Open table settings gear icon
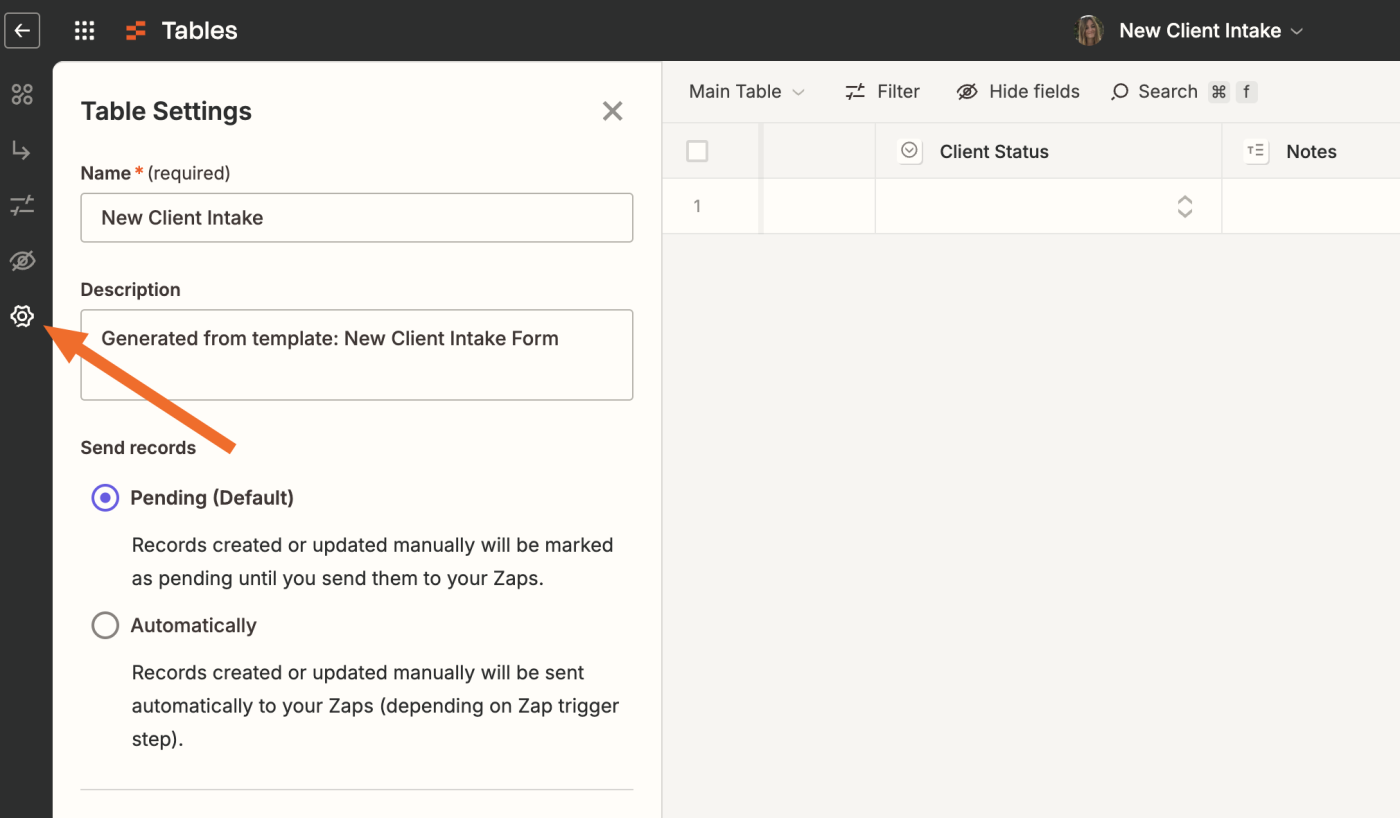Screen dimensions: 1400x818 tap(22, 317)
